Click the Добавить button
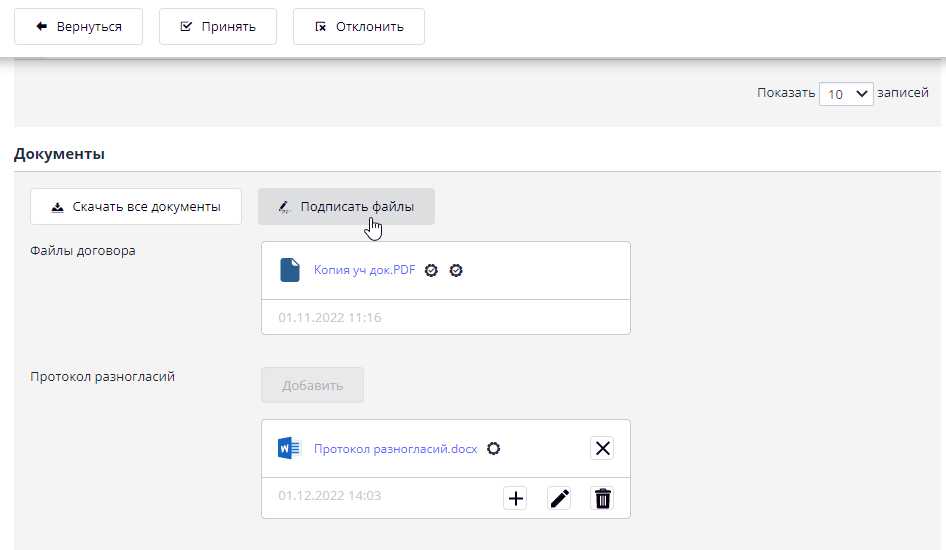 point(312,385)
